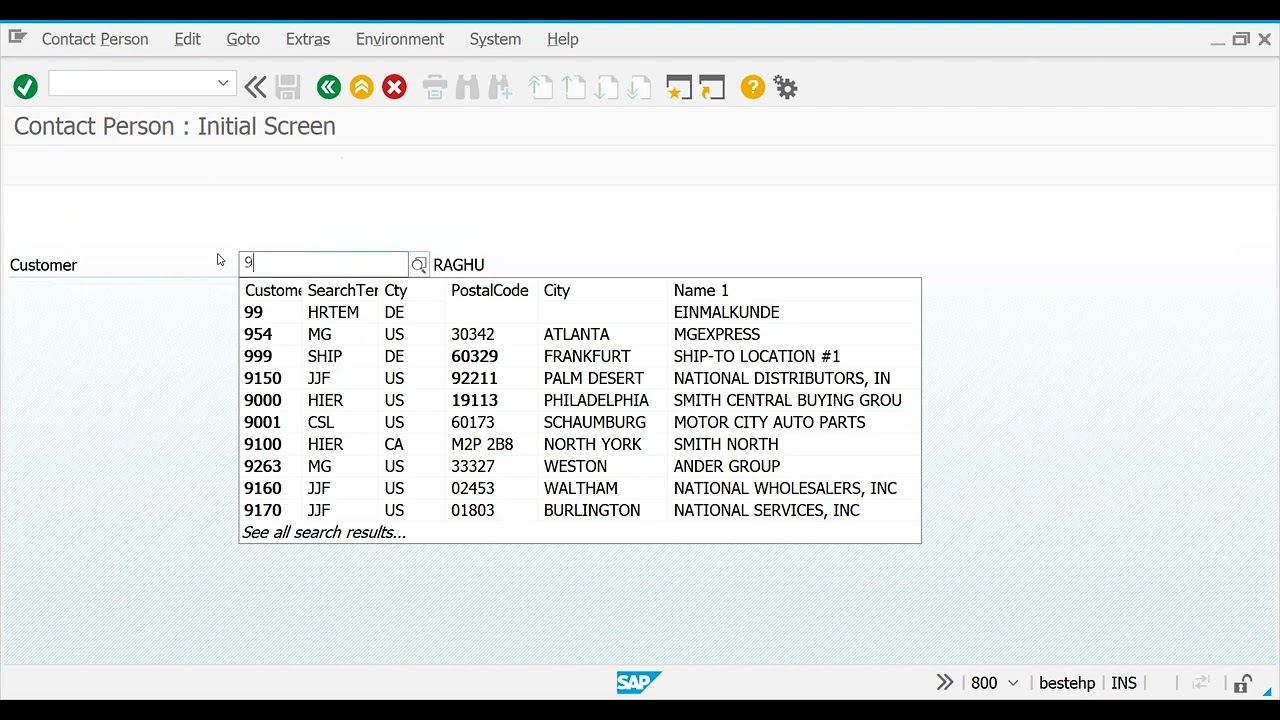The height and width of the screenshot is (720, 1280).
Task: Select customer 9100 SMITH NORTH
Action: point(580,444)
